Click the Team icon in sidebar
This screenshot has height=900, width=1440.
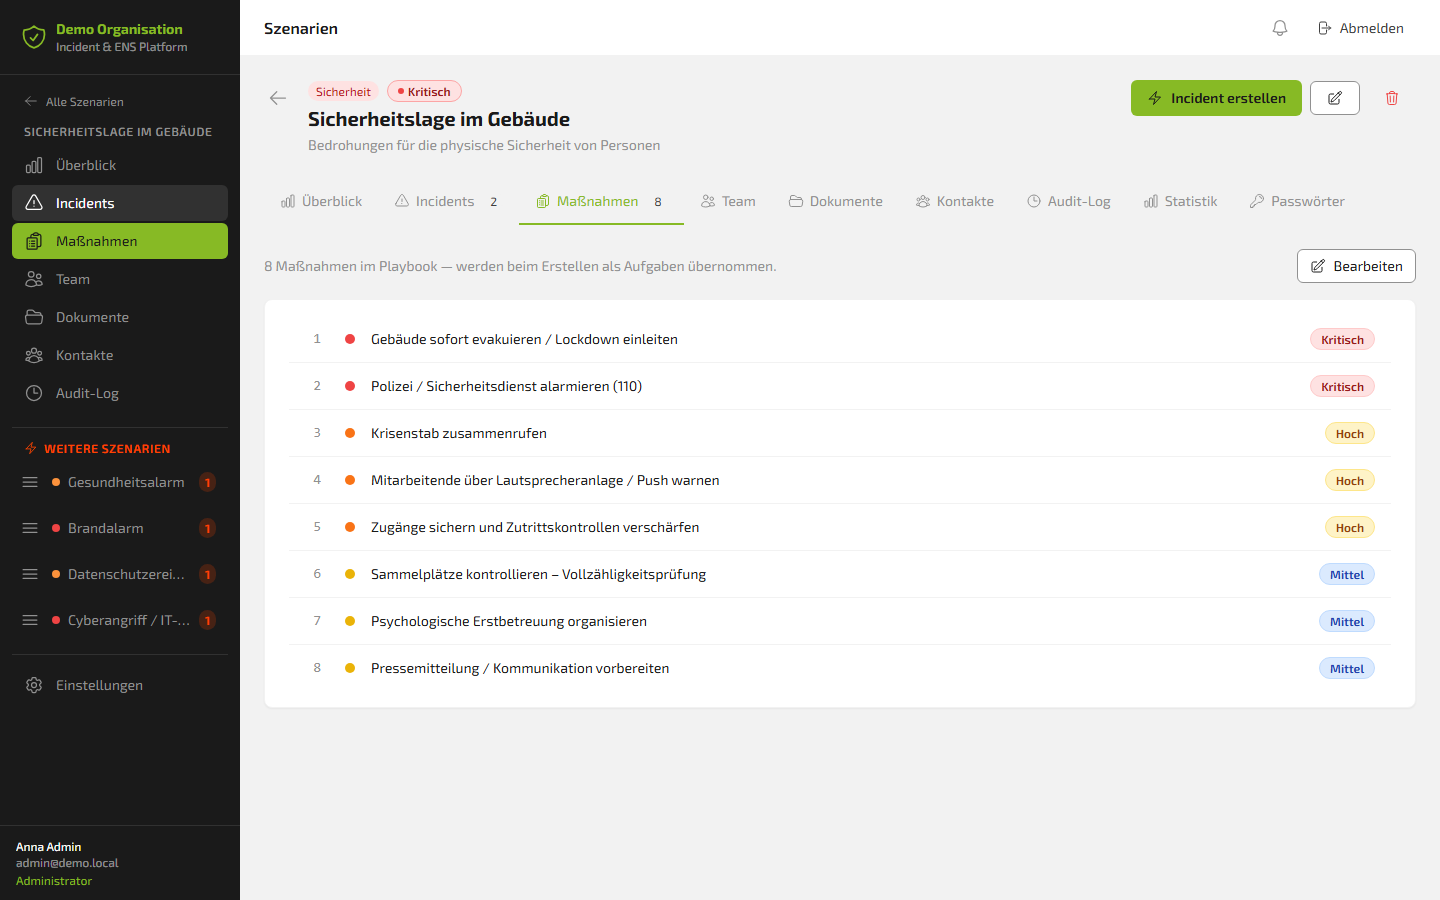[x=34, y=279]
